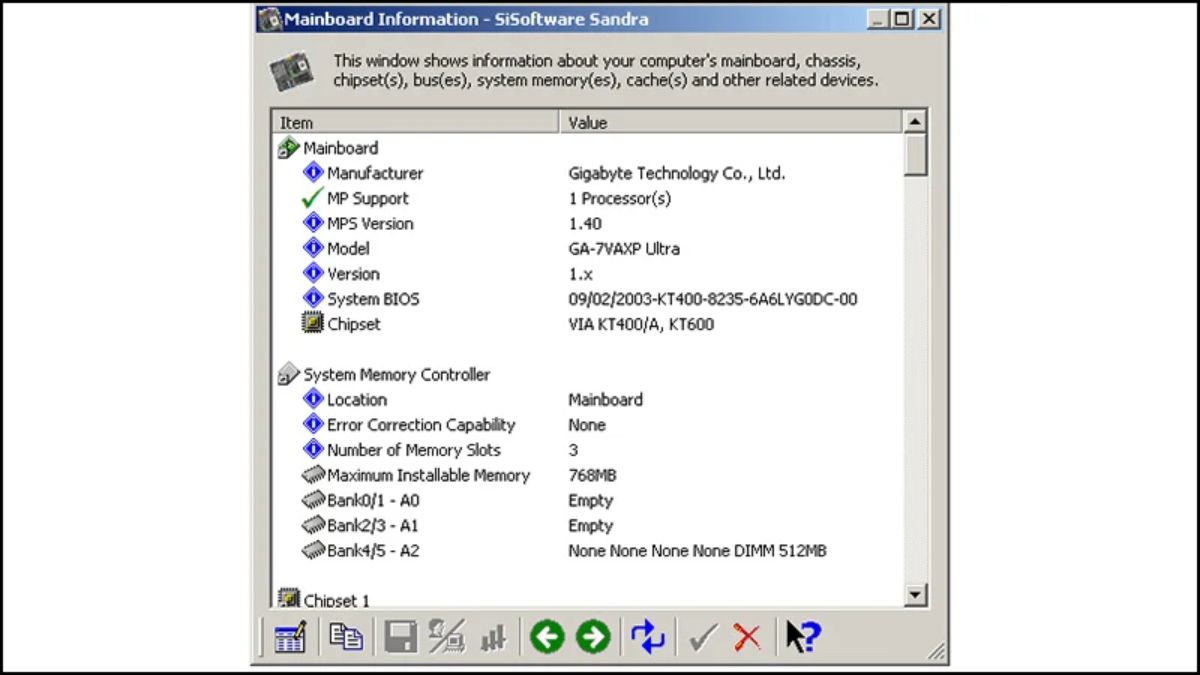Image resolution: width=1200 pixels, height=675 pixels.
Task: Click the Value column header
Action: tap(731, 122)
